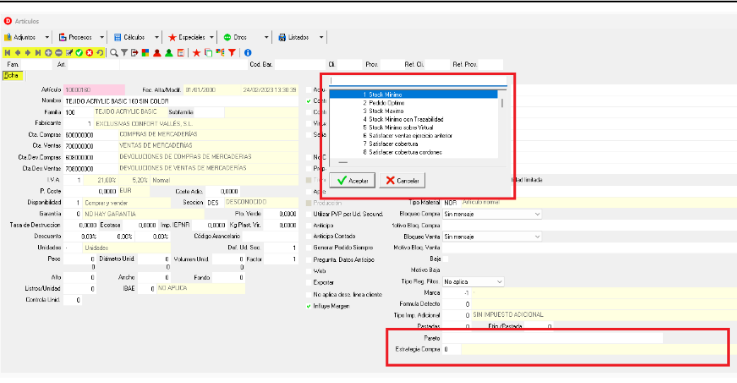
Task: Open the Especiales menu
Action: pyautogui.click(x=187, y=37)
